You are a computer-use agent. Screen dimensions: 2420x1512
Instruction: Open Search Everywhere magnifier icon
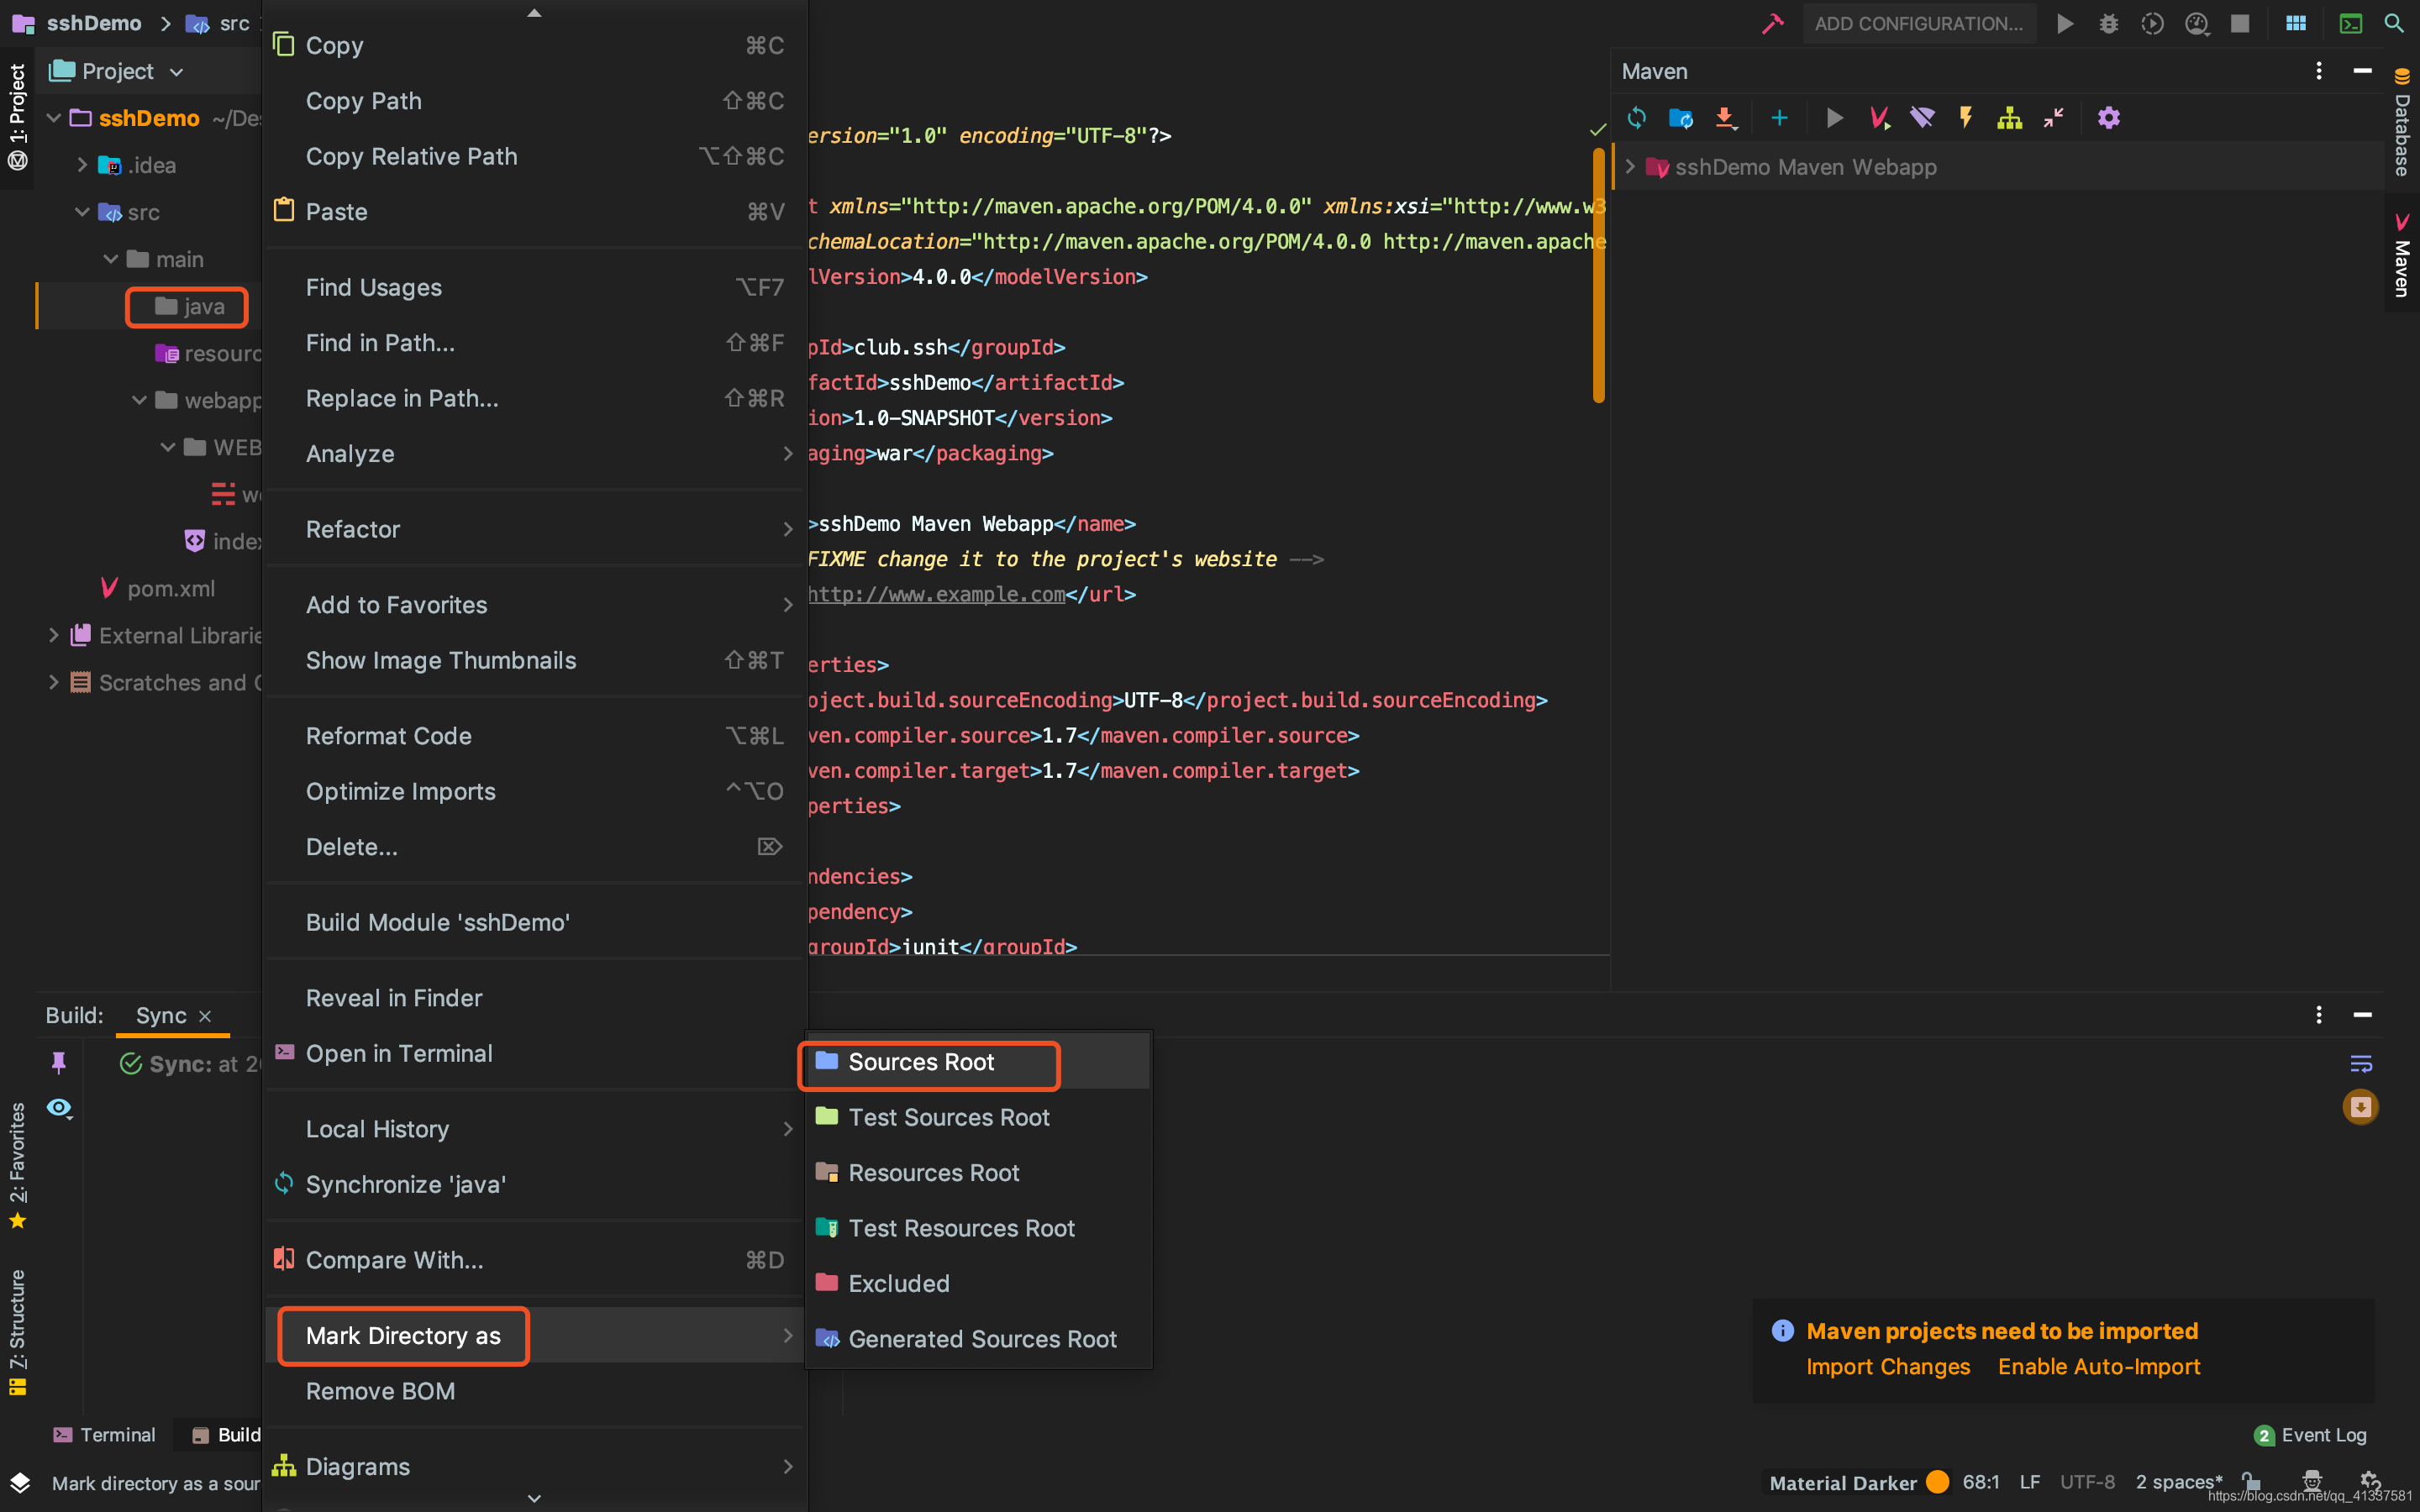click(x=2394, y=23)
